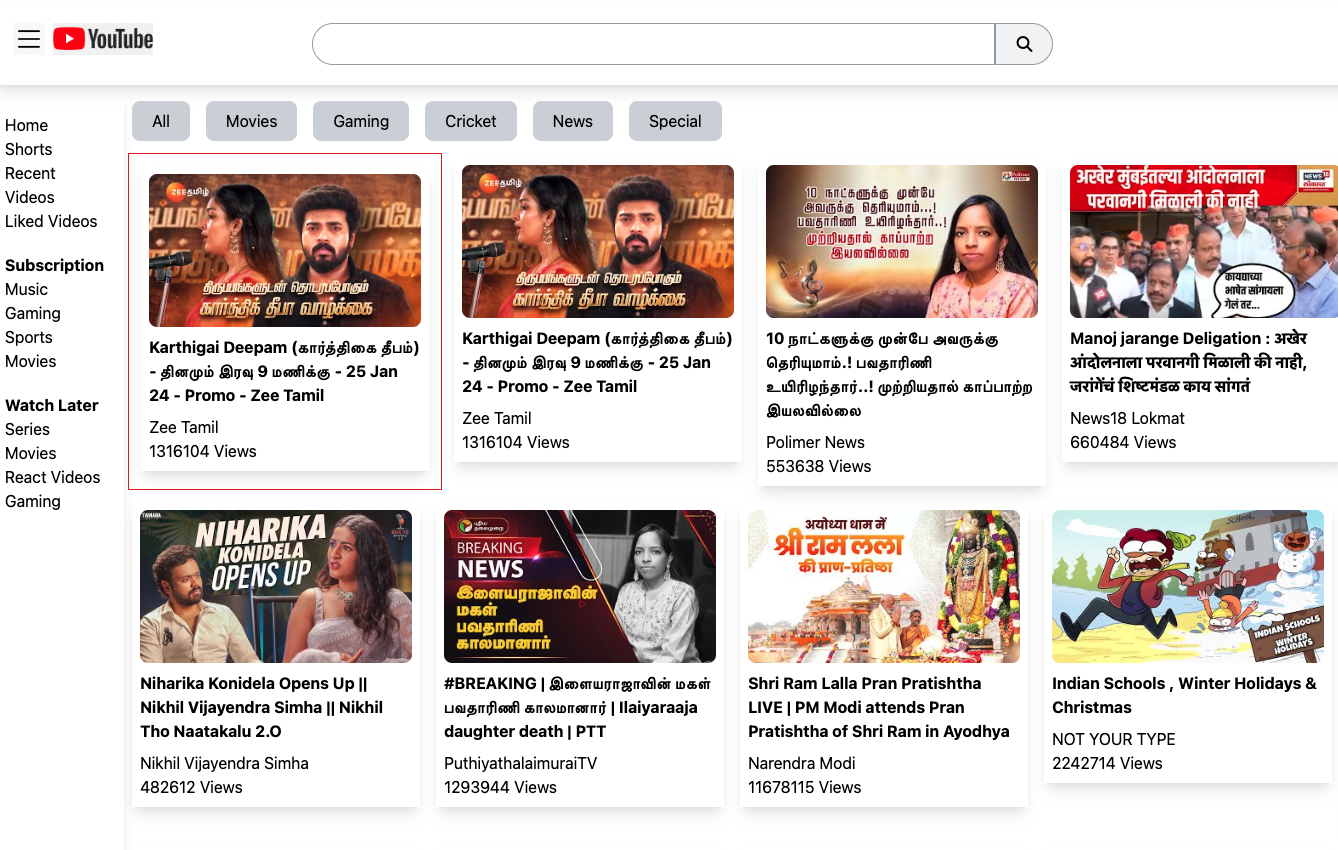Open Movies under Subscription

click(x=31, y=361)
